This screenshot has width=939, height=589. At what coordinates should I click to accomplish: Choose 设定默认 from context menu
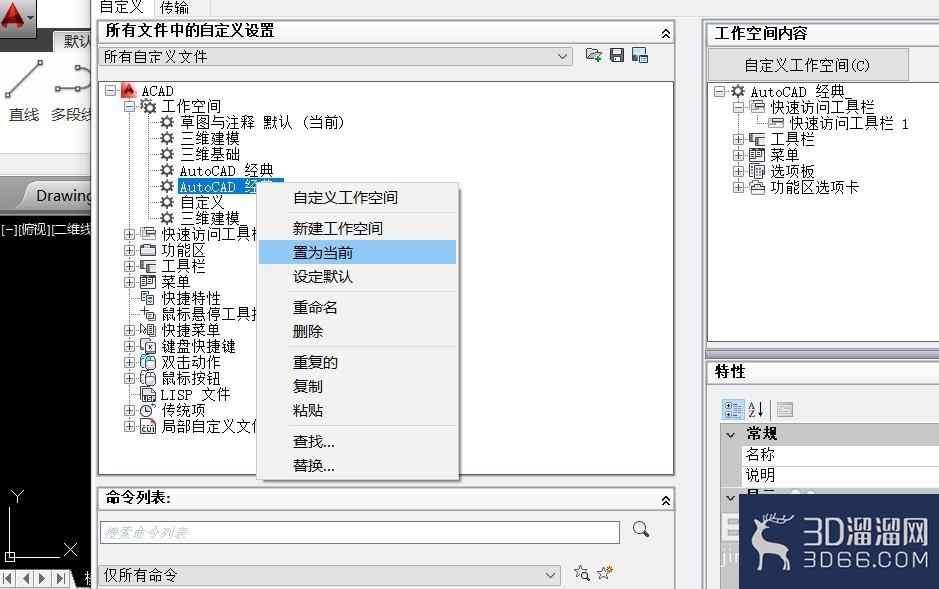pyautogui.click(x=358, y=277)
